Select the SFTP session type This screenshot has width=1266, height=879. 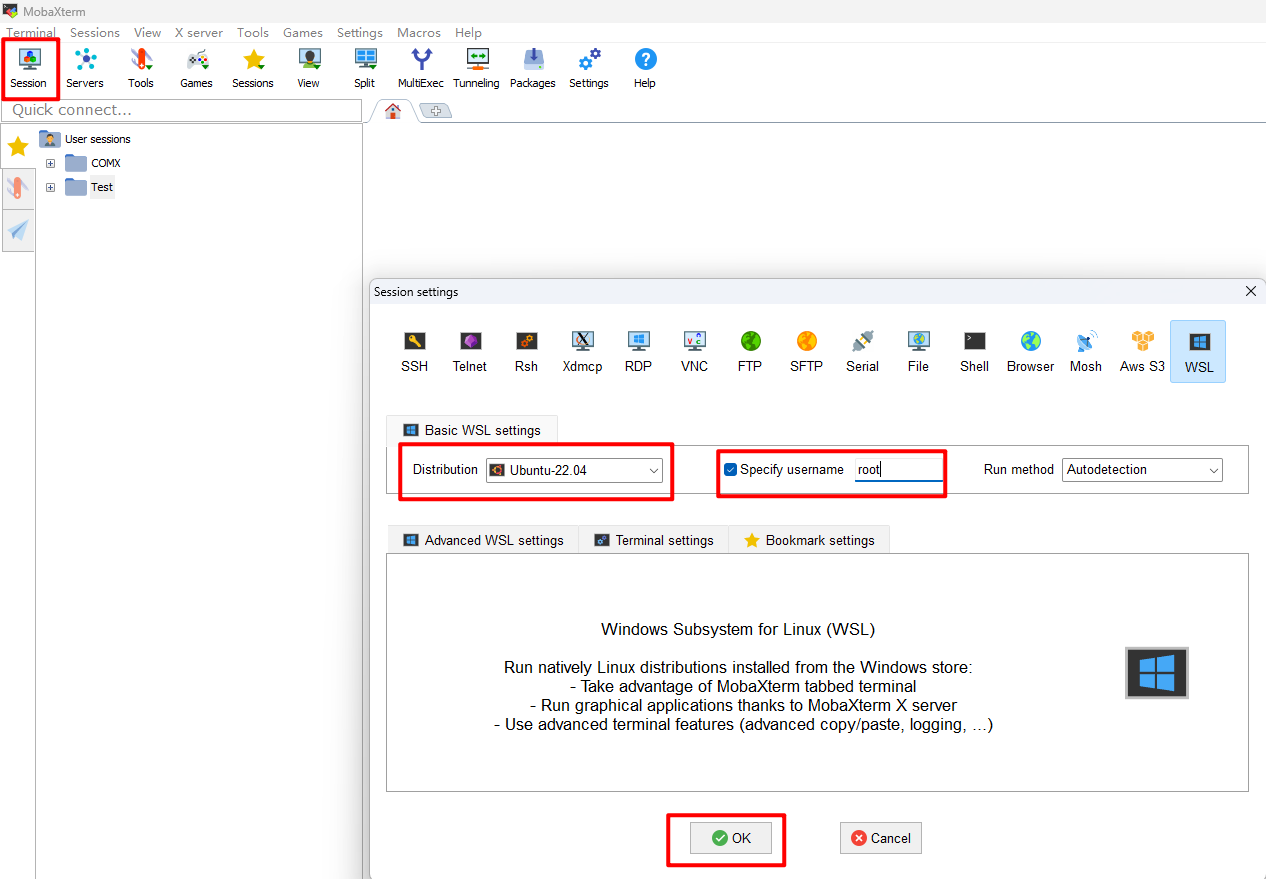coord(807,352)
